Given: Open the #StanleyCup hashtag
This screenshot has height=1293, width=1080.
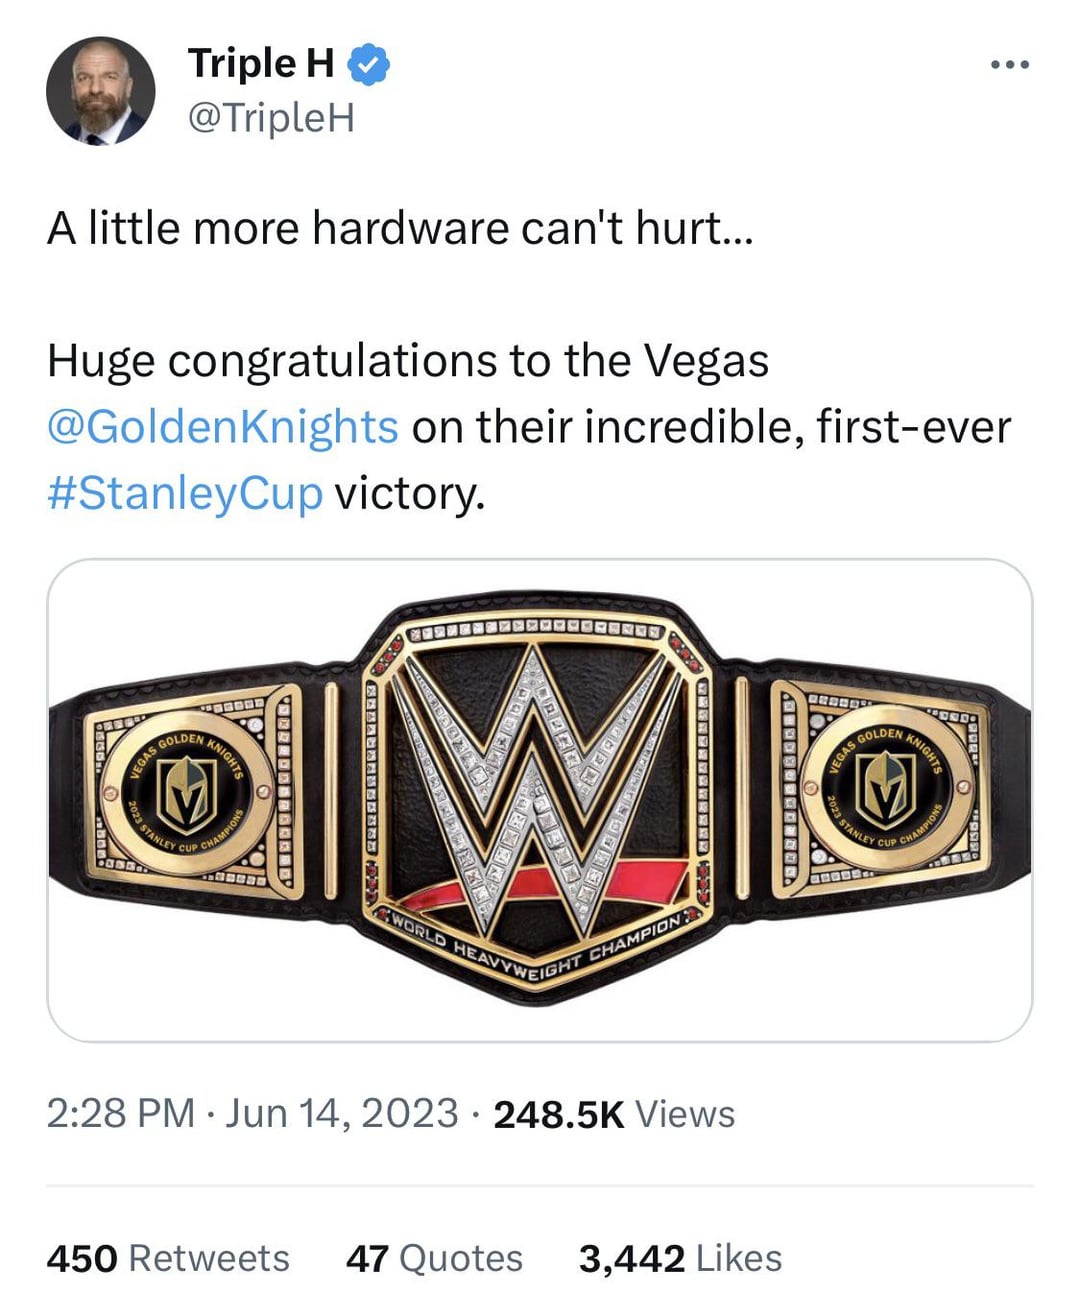Looking at the screenshot, I should click(185, 493).
